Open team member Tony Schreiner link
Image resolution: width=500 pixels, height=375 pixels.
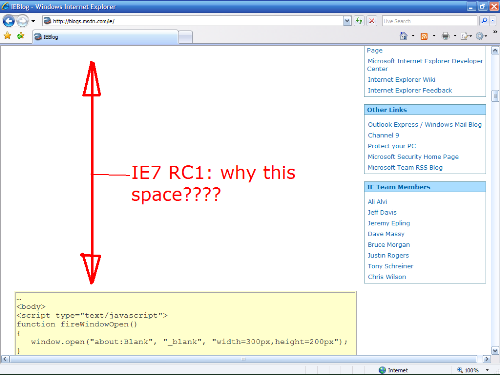click(390, 266)
